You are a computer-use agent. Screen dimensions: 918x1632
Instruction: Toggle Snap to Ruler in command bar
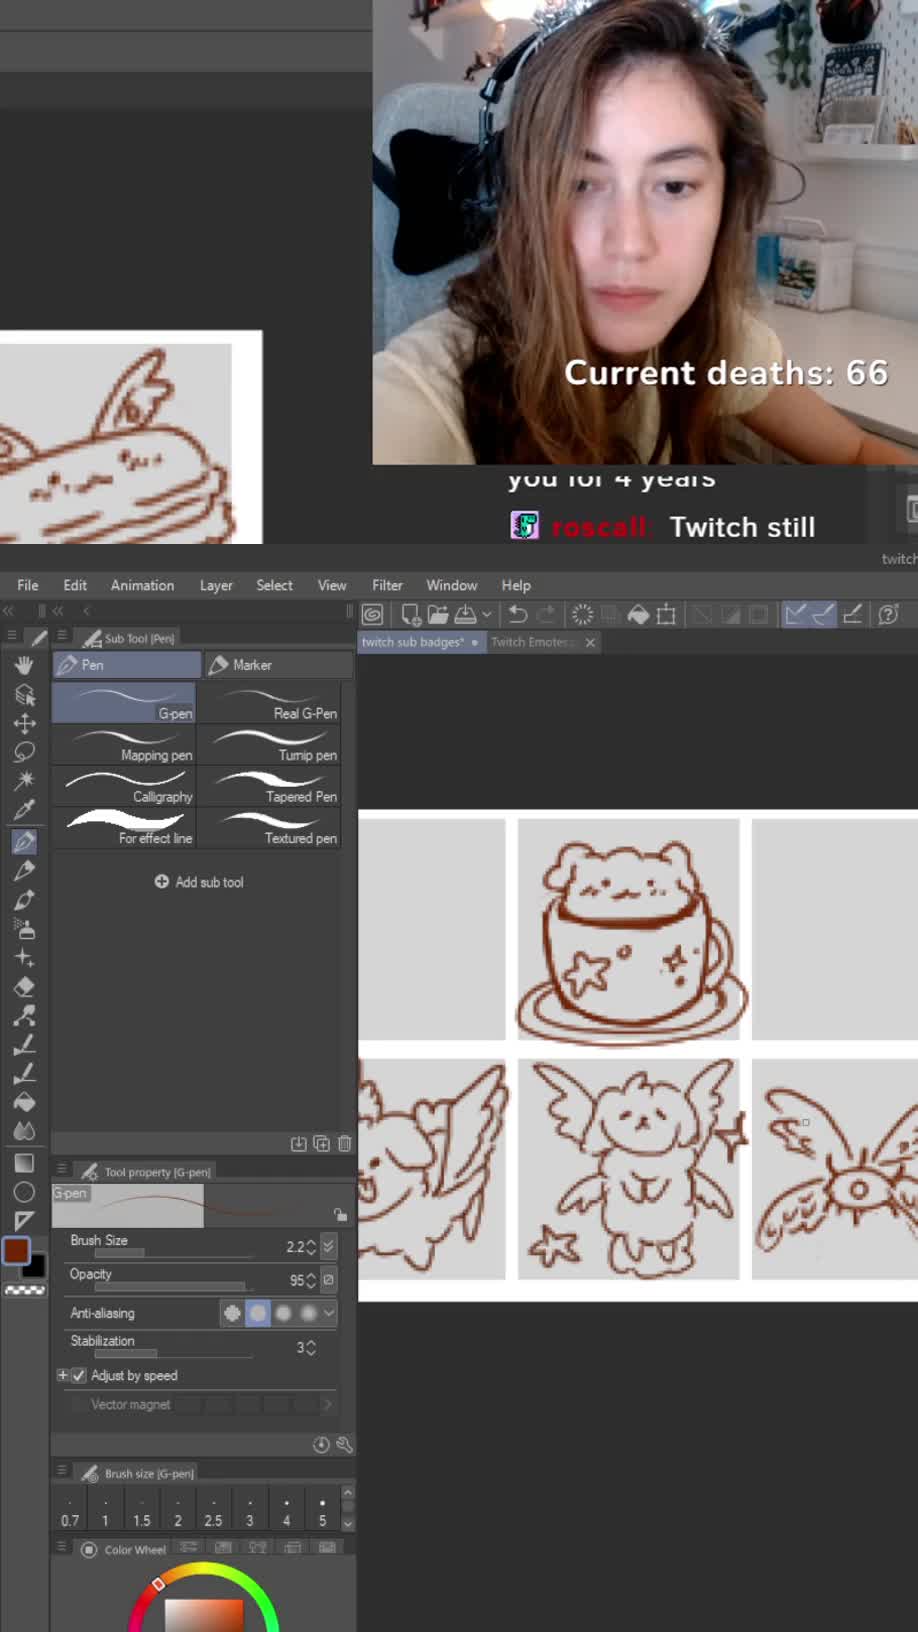pyautogui.click(x=795, y=614)
